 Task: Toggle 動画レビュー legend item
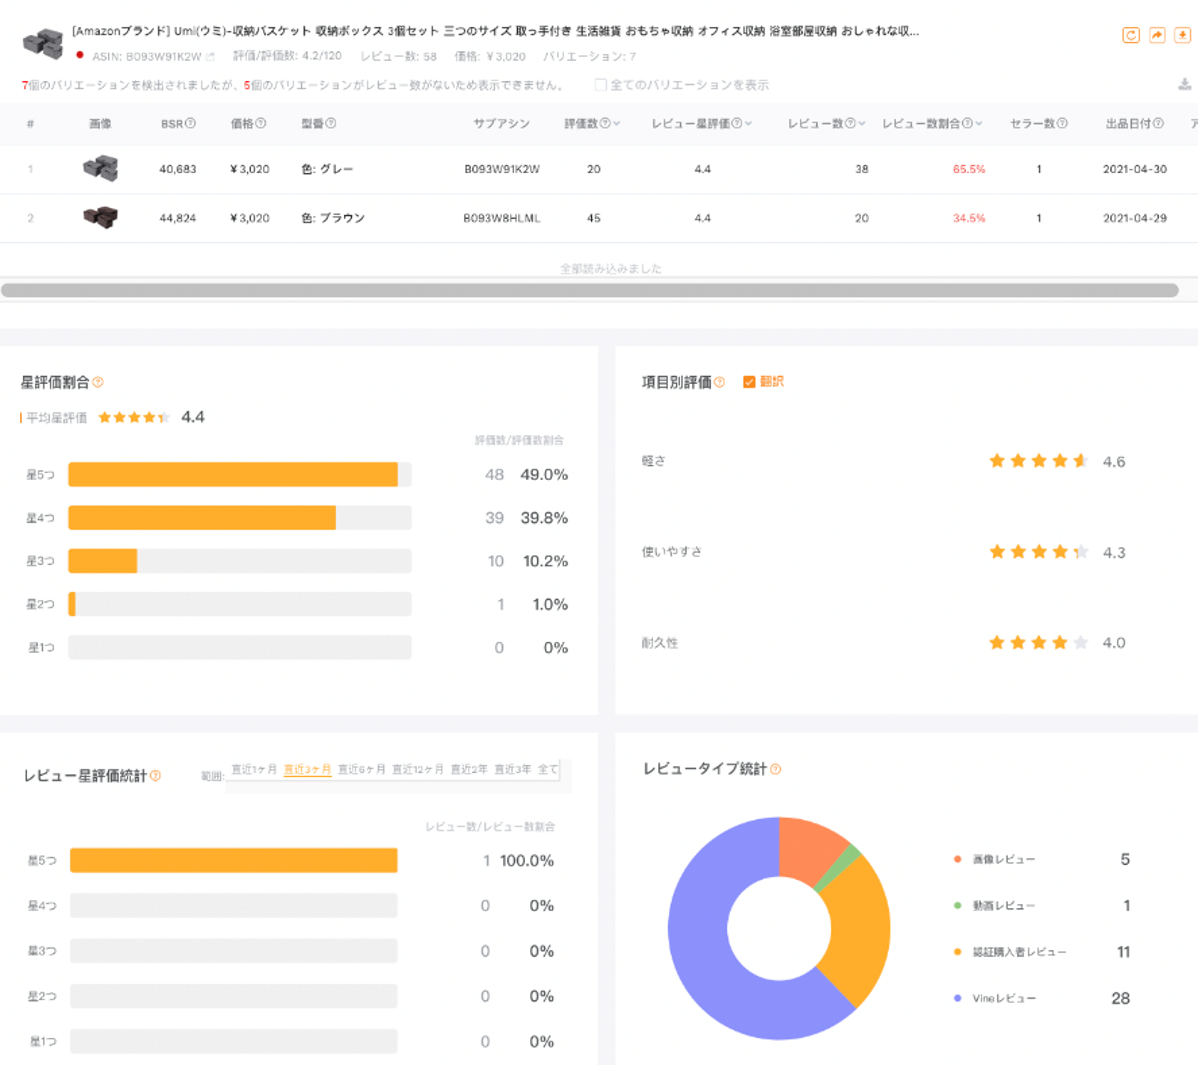coord(995,906)
